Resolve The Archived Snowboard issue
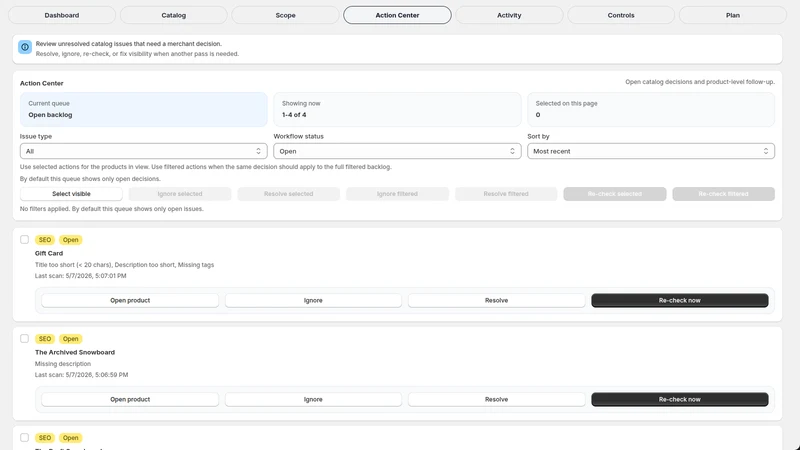The height and width of the screenshot is (450, 800). coord(496,399)
